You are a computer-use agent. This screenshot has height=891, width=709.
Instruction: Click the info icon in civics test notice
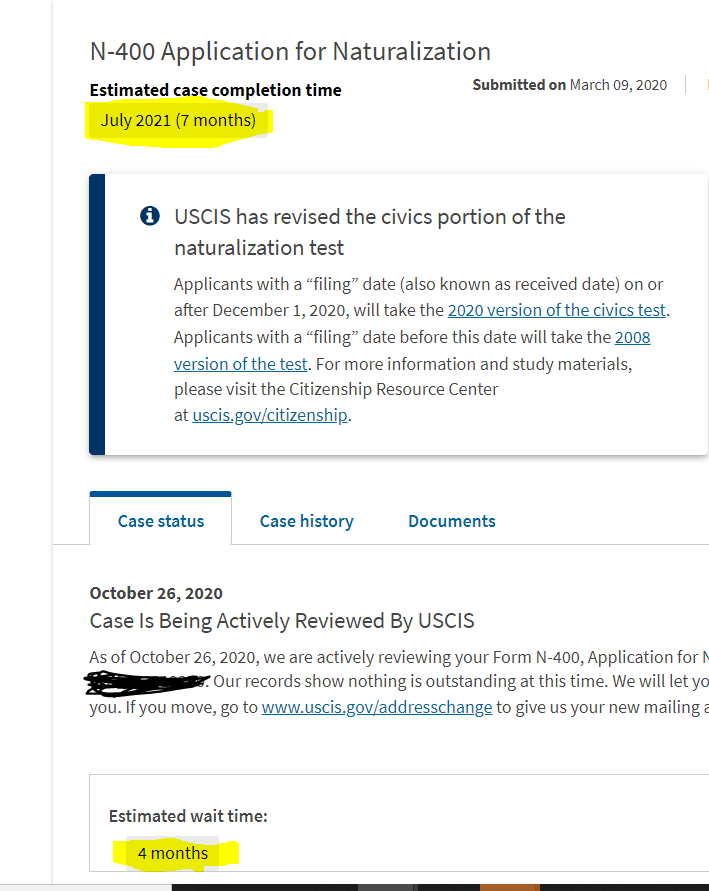pyautogui.click(x=150, y=216)
